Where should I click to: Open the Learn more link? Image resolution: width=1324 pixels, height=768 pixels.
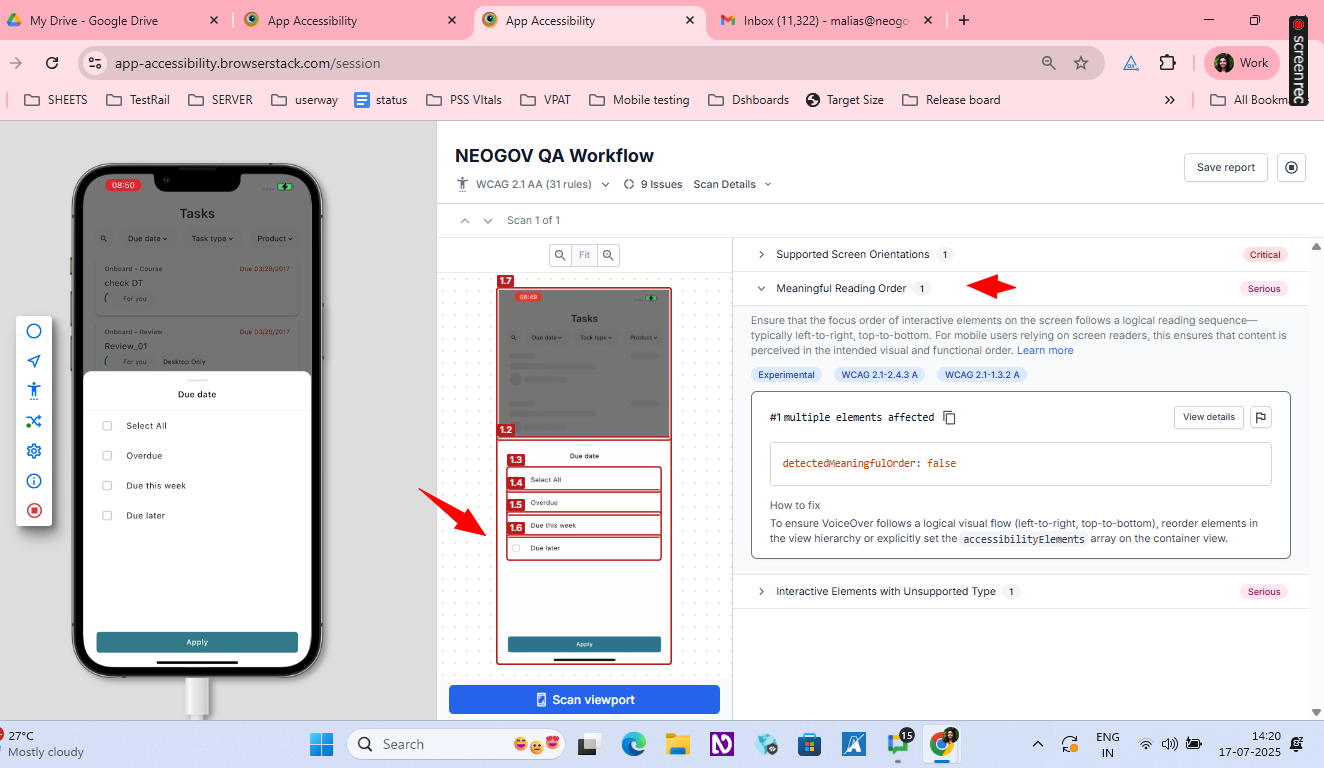[x=1045, y=351]
